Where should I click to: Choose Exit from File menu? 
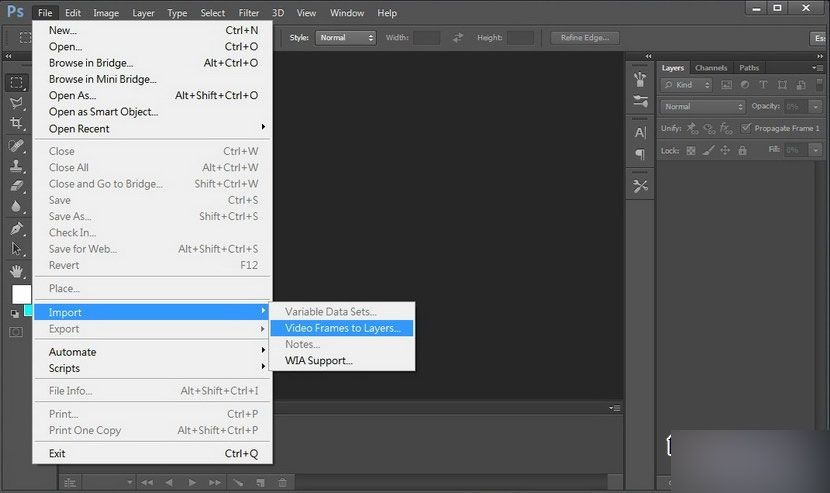click(x=152, y=453)
